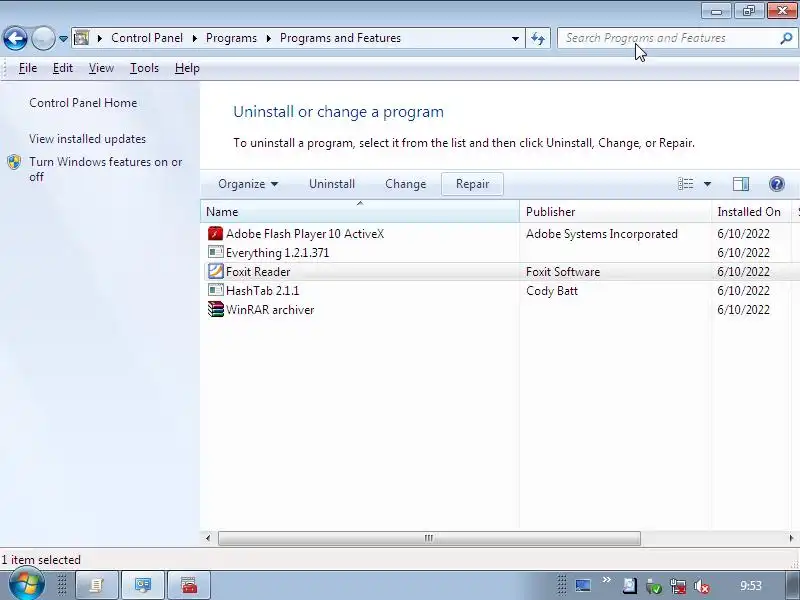Screen dimensions: 800x600
Task: Select Control Panel in the breadcrumb
Action: (x=147, y=38)
